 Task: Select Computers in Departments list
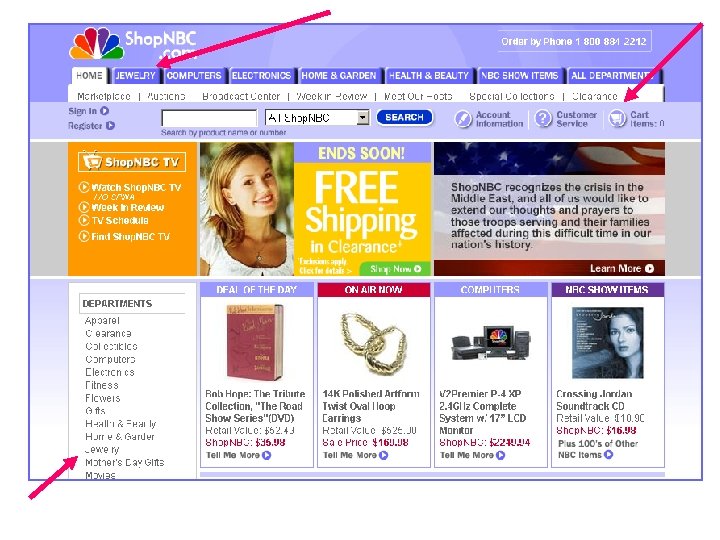point(110,359)
